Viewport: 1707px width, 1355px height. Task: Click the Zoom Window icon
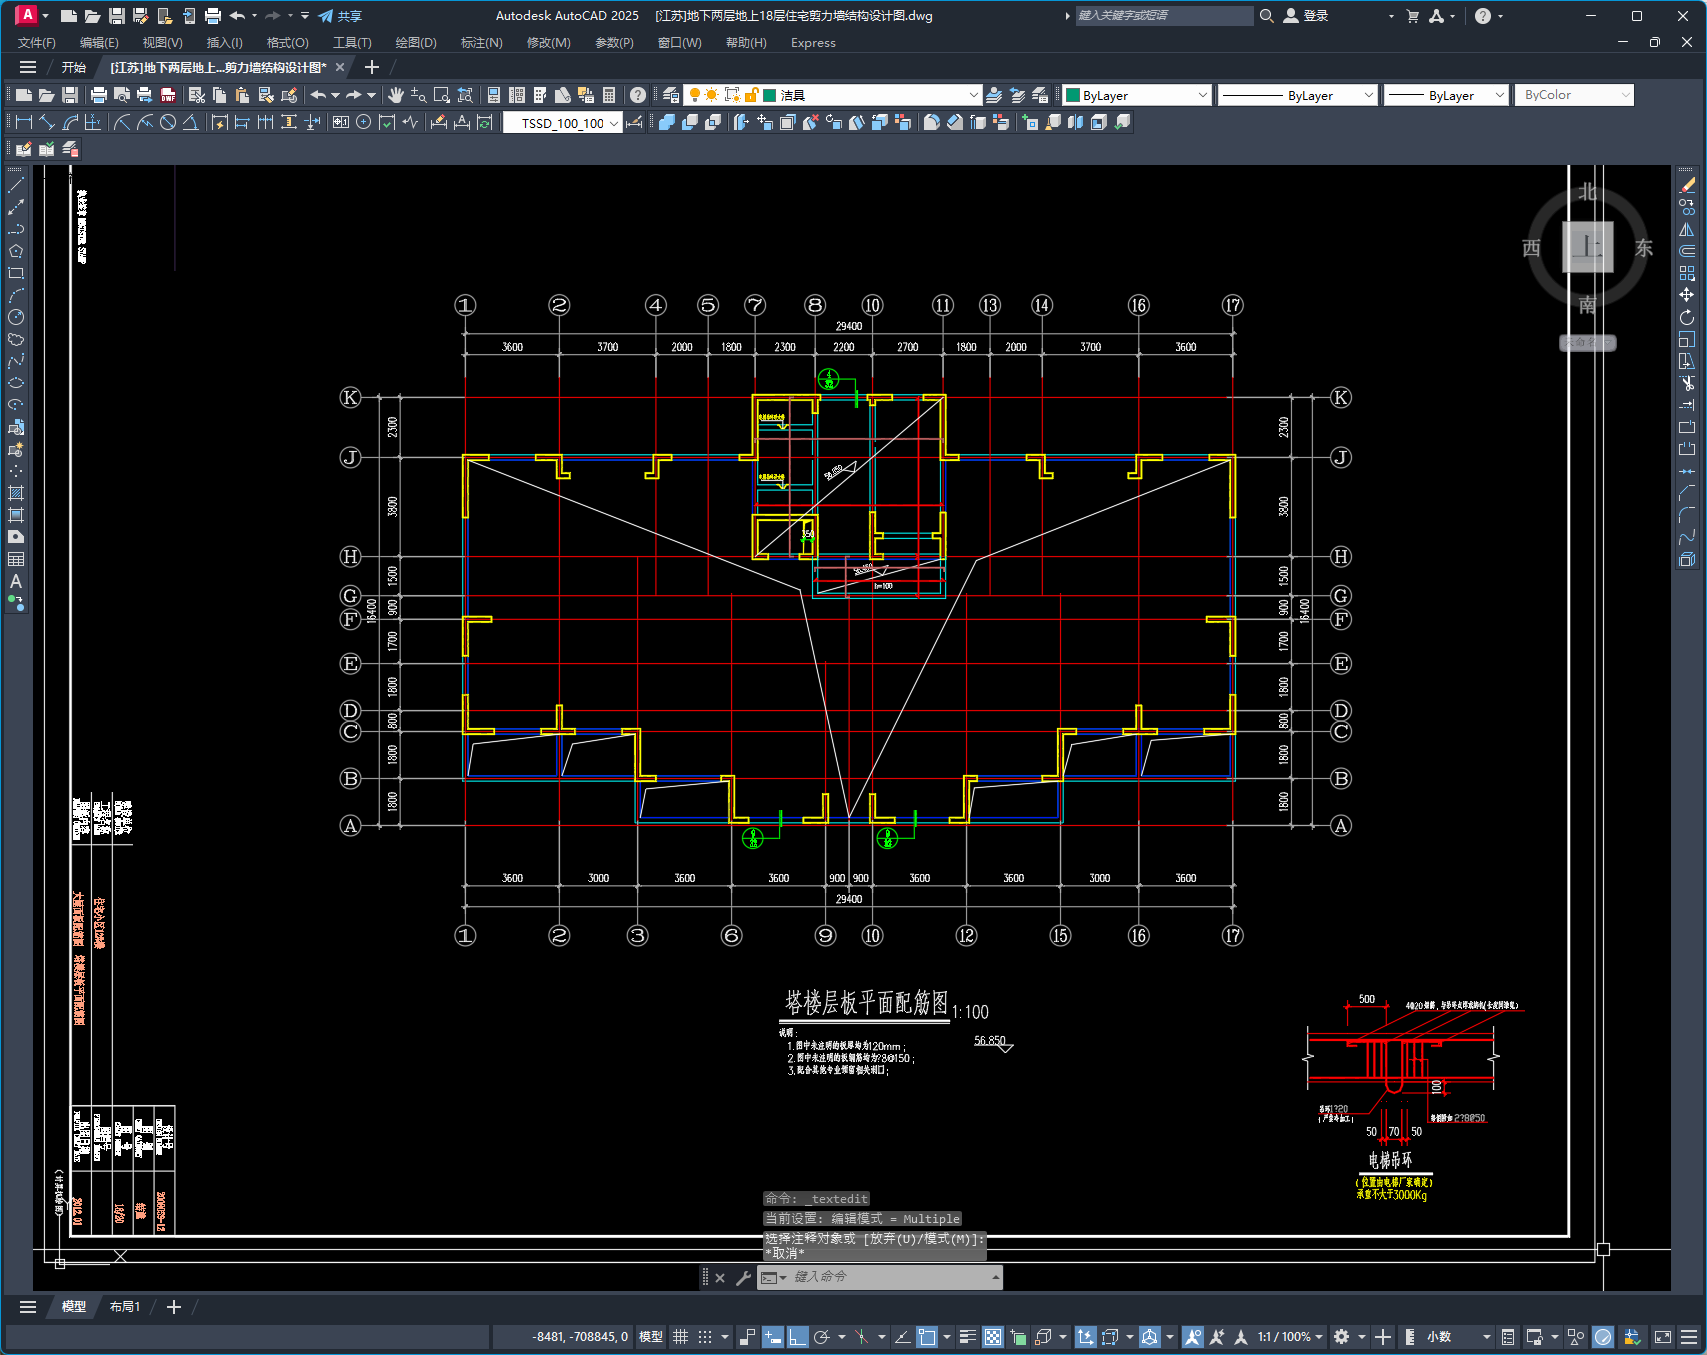tap(442, 95)
